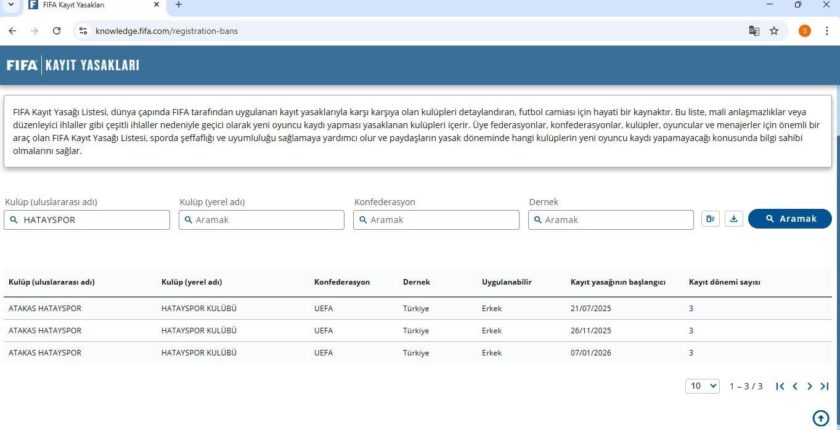Click the Kulüp (uluslararası adı) search field
The image size is (840, 430).
pos(87,220)
